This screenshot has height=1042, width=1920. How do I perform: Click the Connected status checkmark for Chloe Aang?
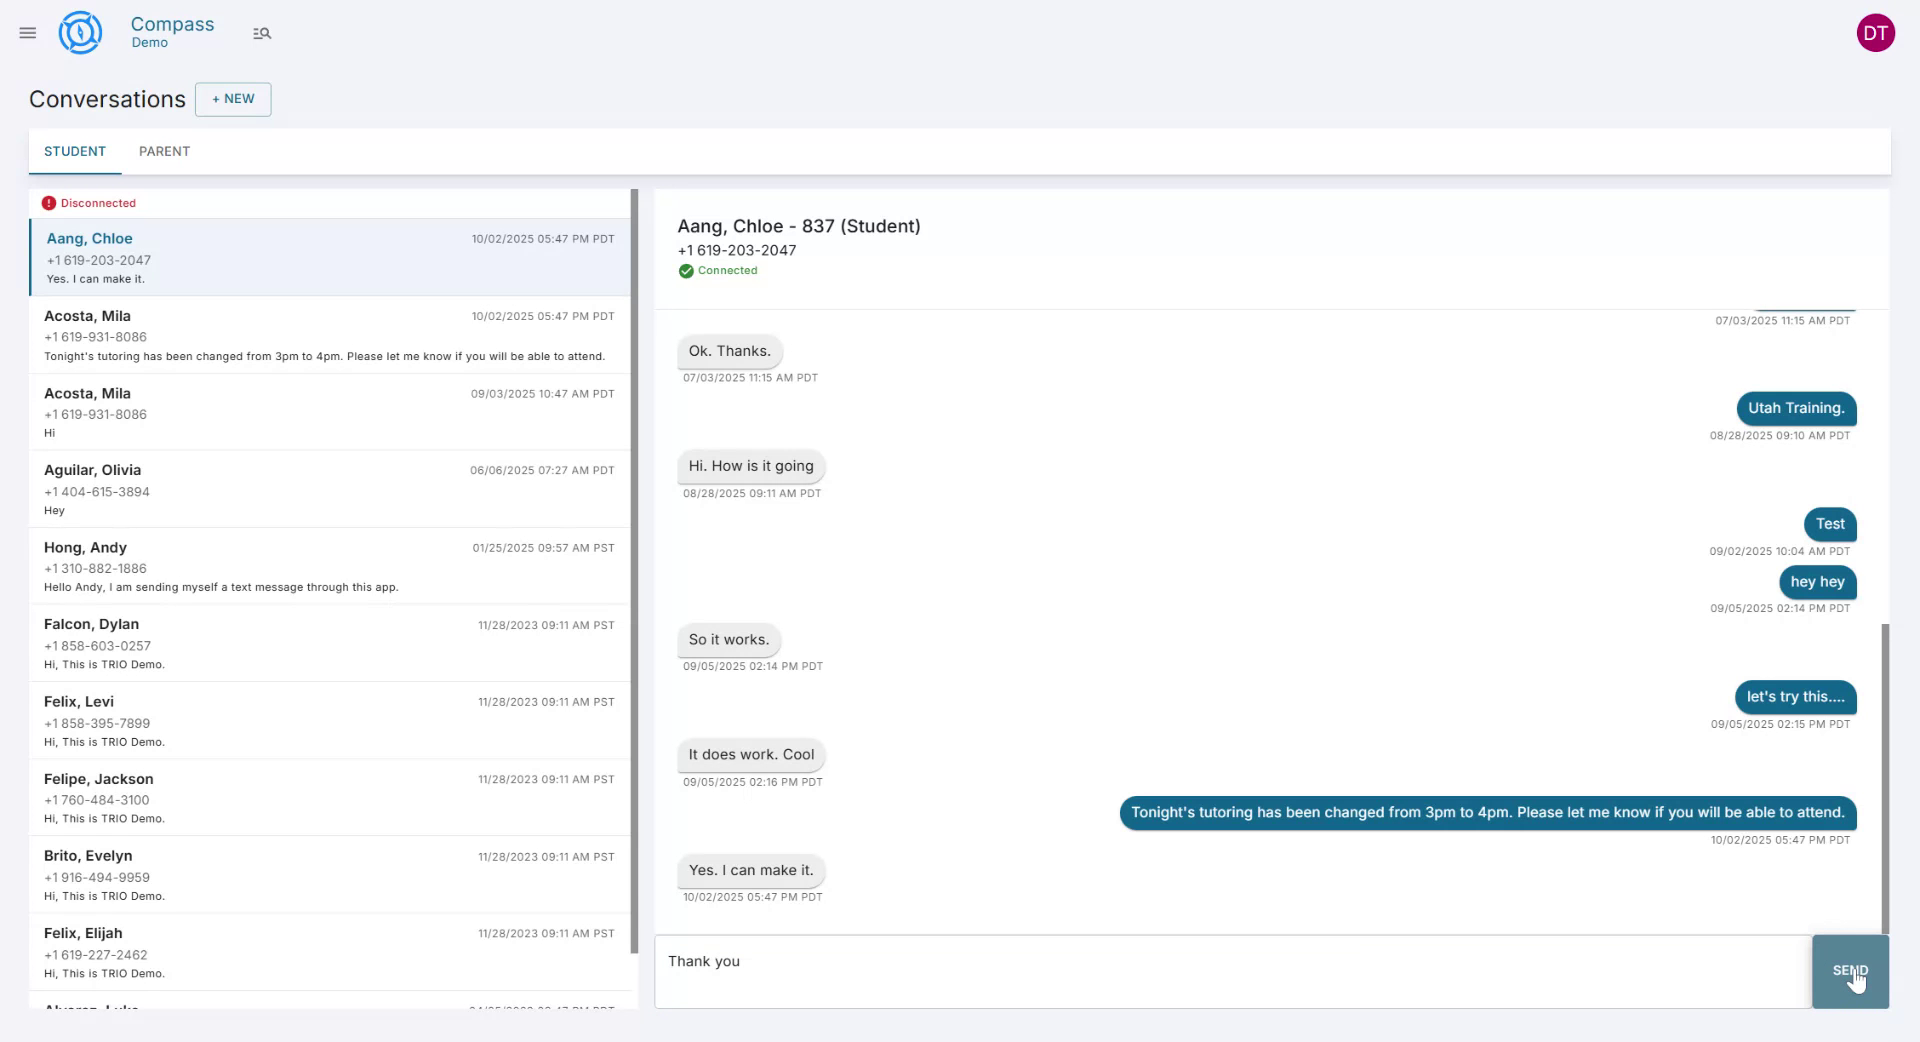(685, 270)
